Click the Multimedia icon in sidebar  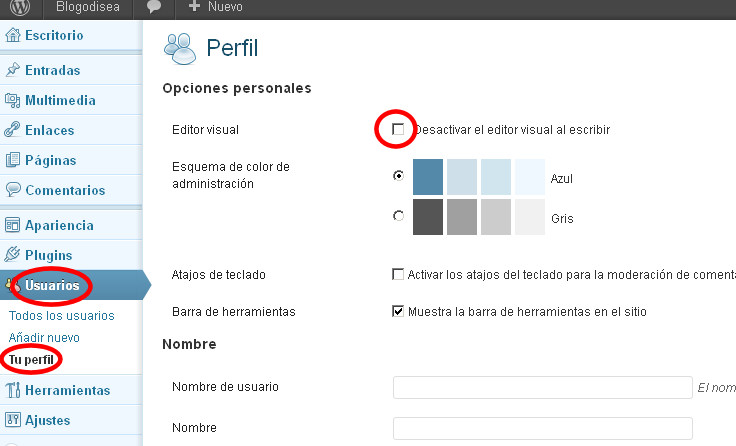pos(13,100)
